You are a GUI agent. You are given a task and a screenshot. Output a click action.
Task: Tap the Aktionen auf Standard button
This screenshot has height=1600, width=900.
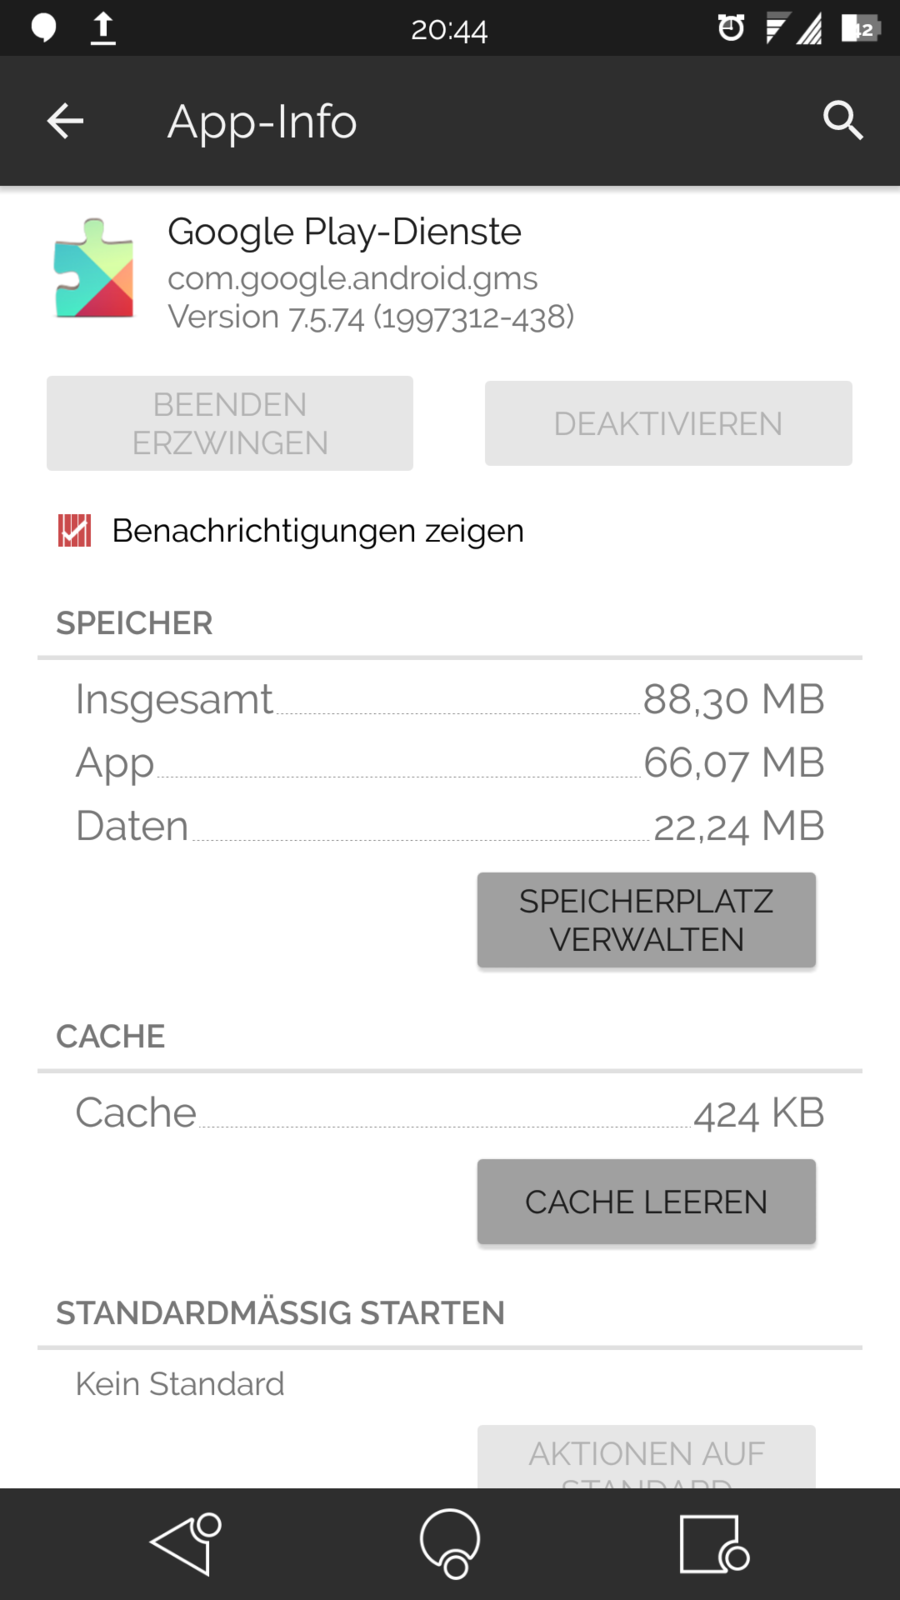(646, 1458)
